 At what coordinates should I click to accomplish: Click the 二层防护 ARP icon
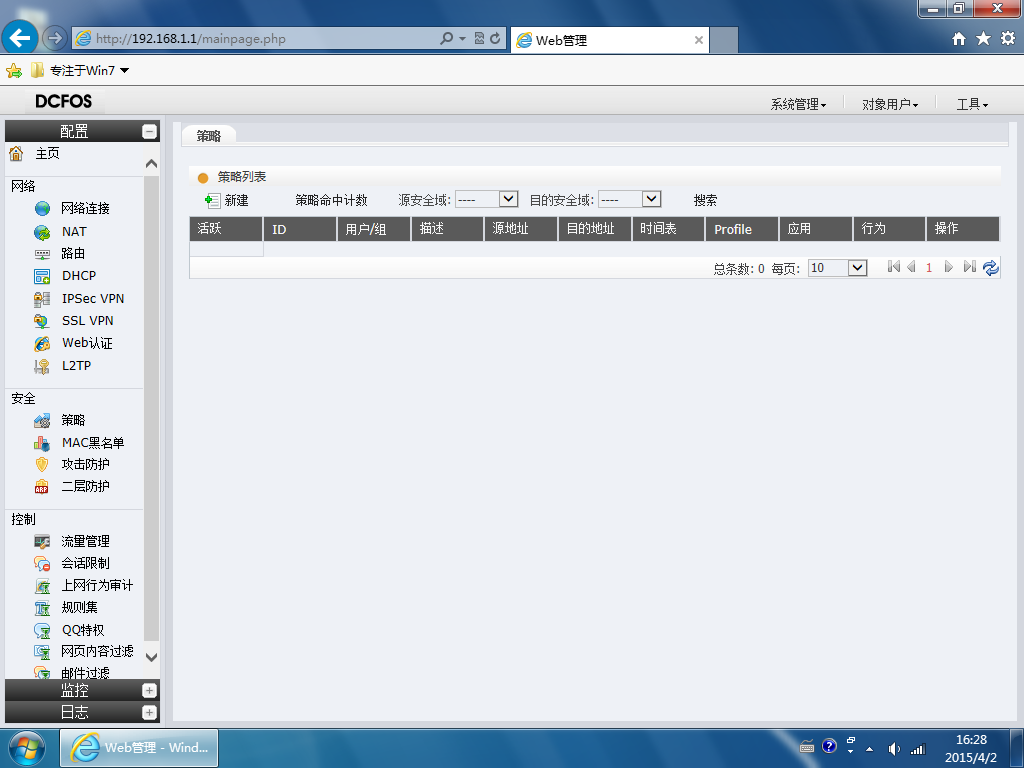[x=42, y=487]
